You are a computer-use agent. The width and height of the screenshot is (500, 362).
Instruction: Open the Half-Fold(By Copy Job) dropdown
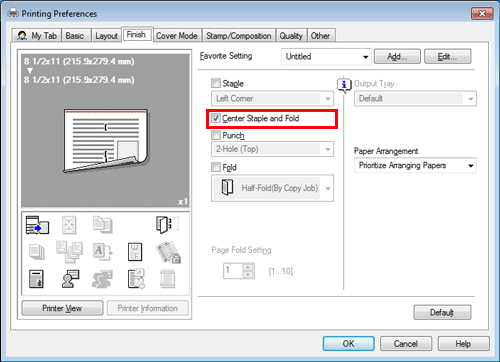pos(272,188)
